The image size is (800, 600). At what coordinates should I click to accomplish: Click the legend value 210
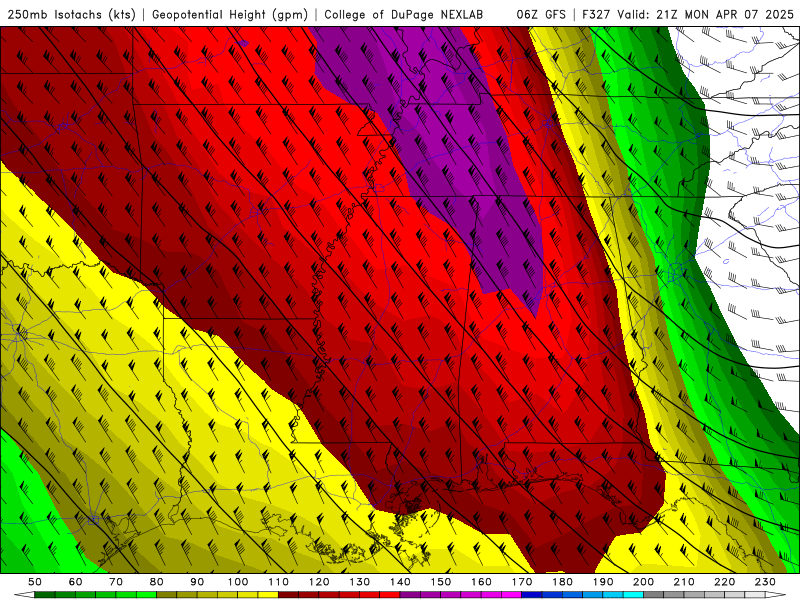coord(684,582)
